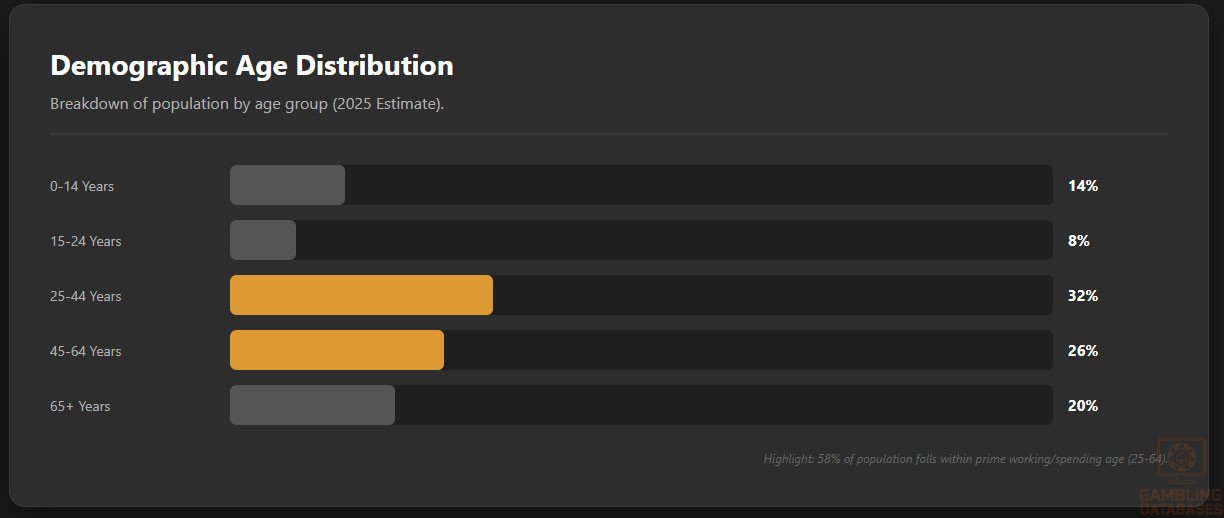Screen dimensions: 1224x518
Task: Click the 14% value label
Action: pyautogui.click(x=1083, y=186)
